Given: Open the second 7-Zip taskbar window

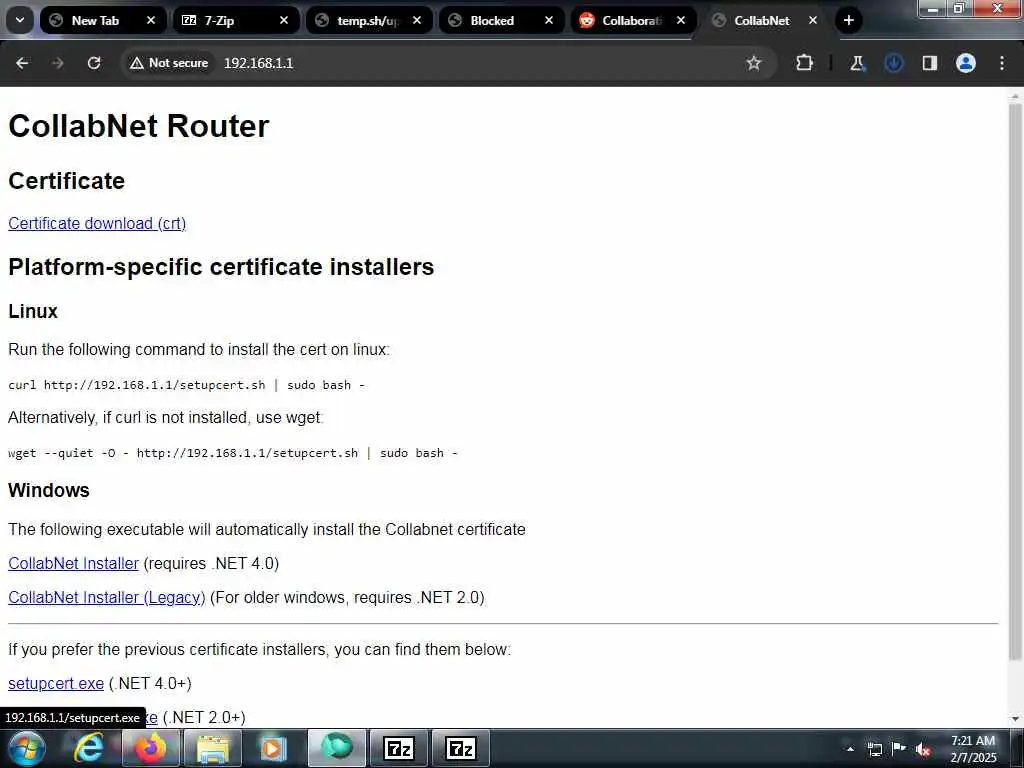Looking at the screenshot, I should tap(461, 748).
